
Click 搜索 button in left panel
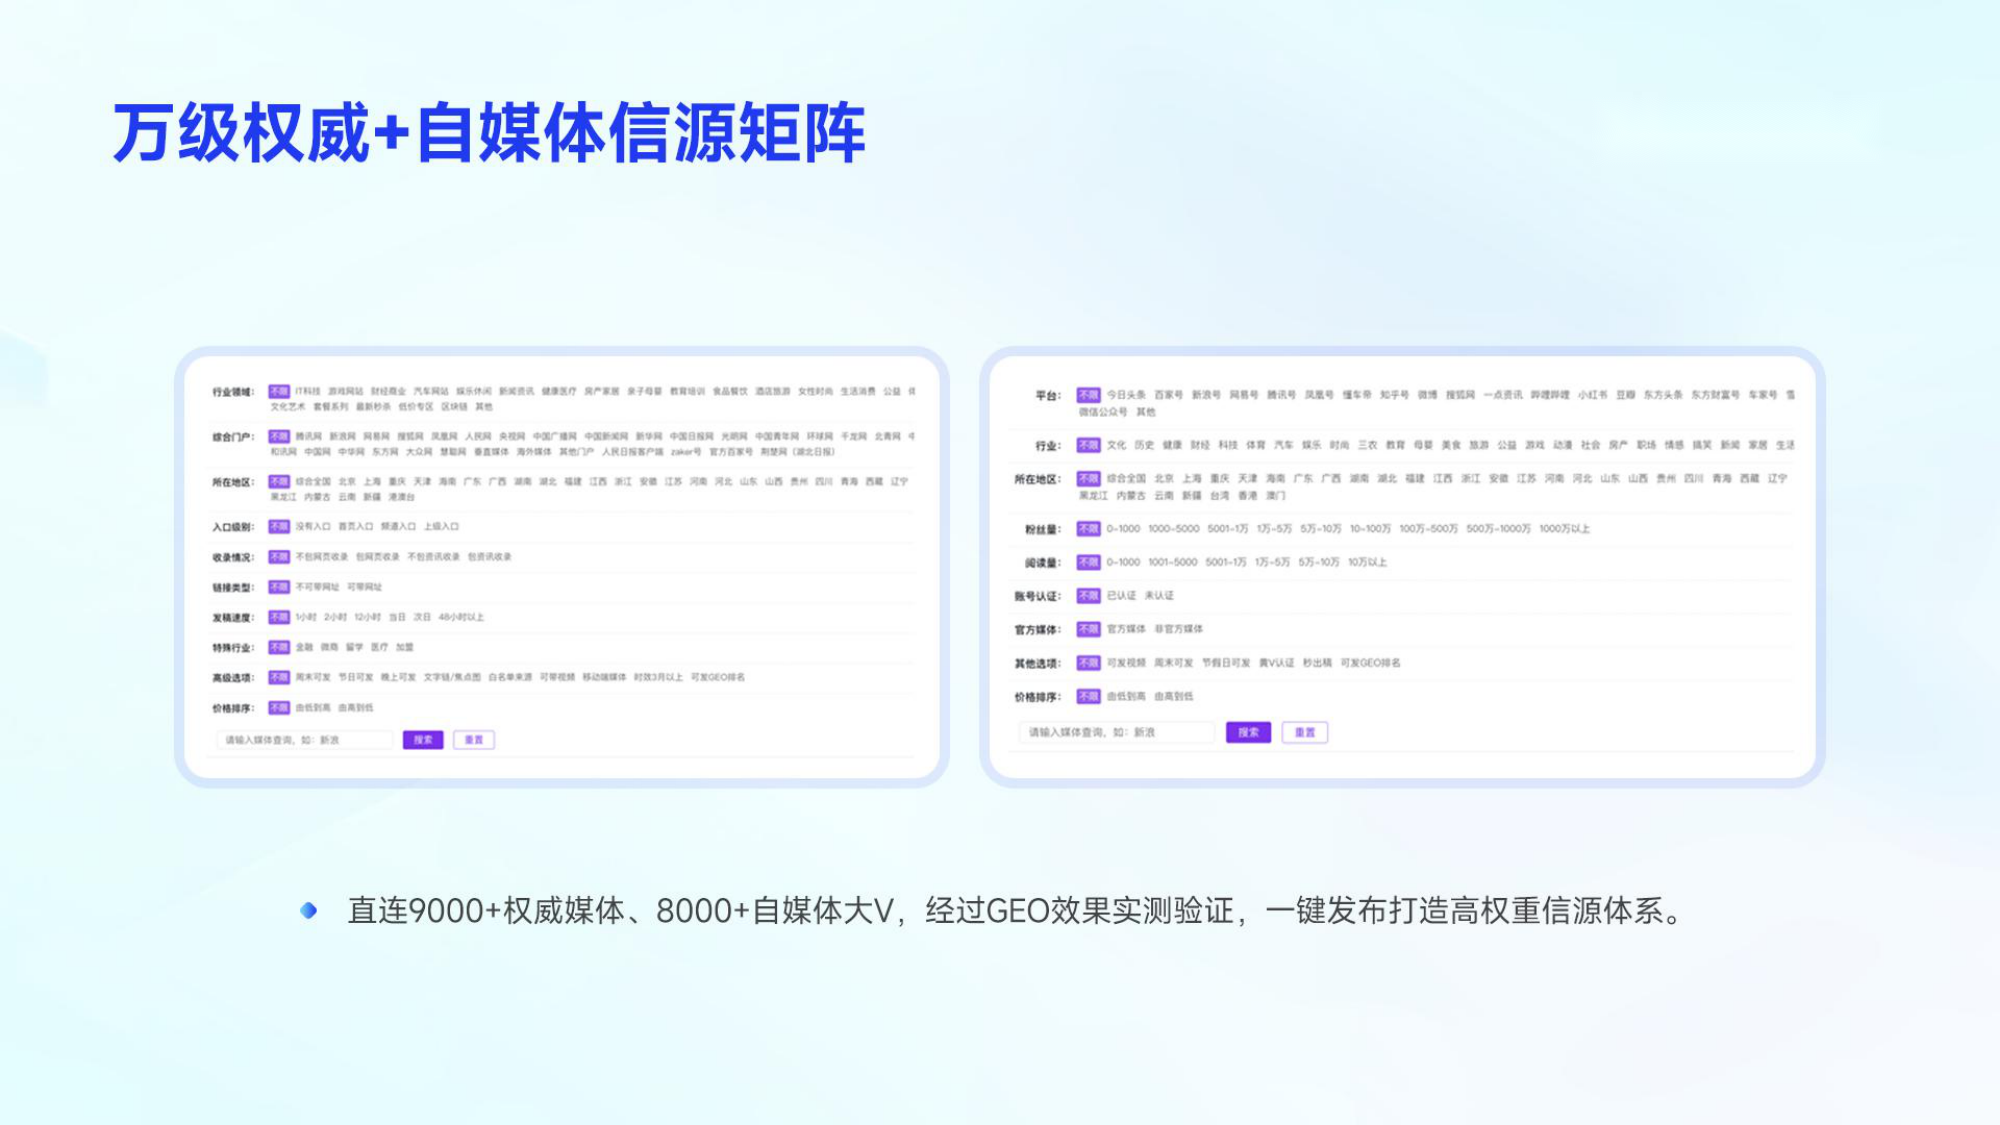(423, 740)
